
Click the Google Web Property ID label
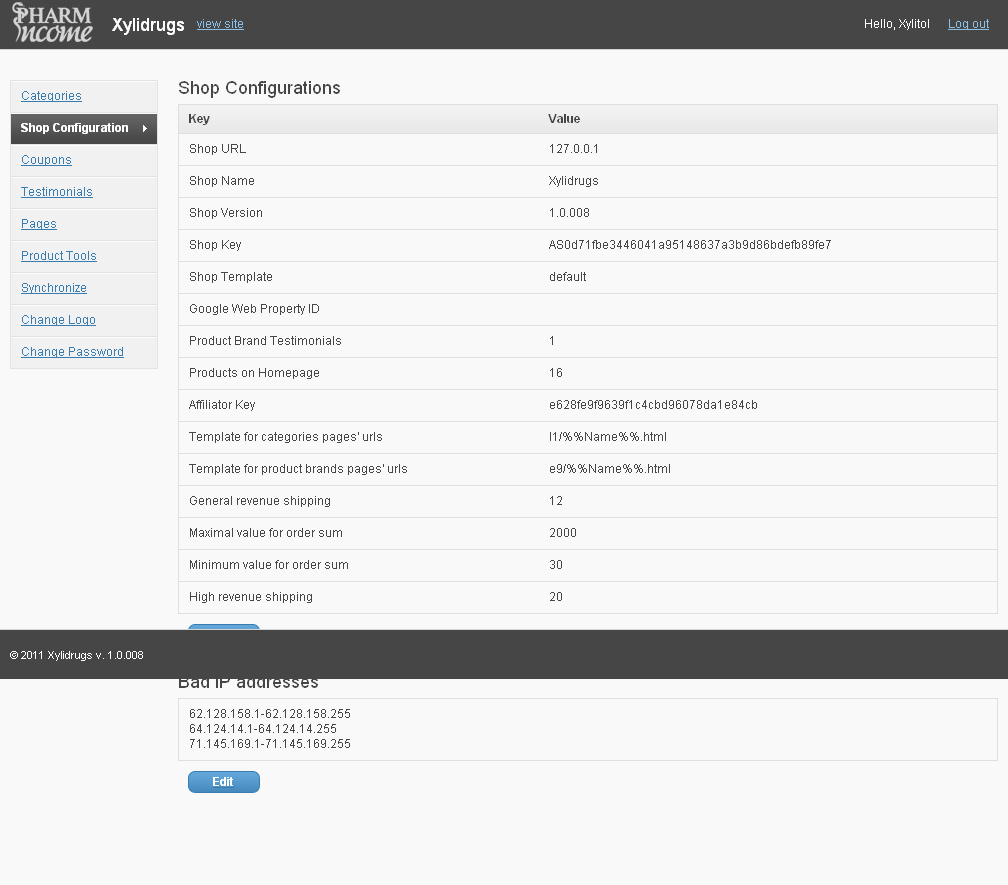tap(254, 309)
